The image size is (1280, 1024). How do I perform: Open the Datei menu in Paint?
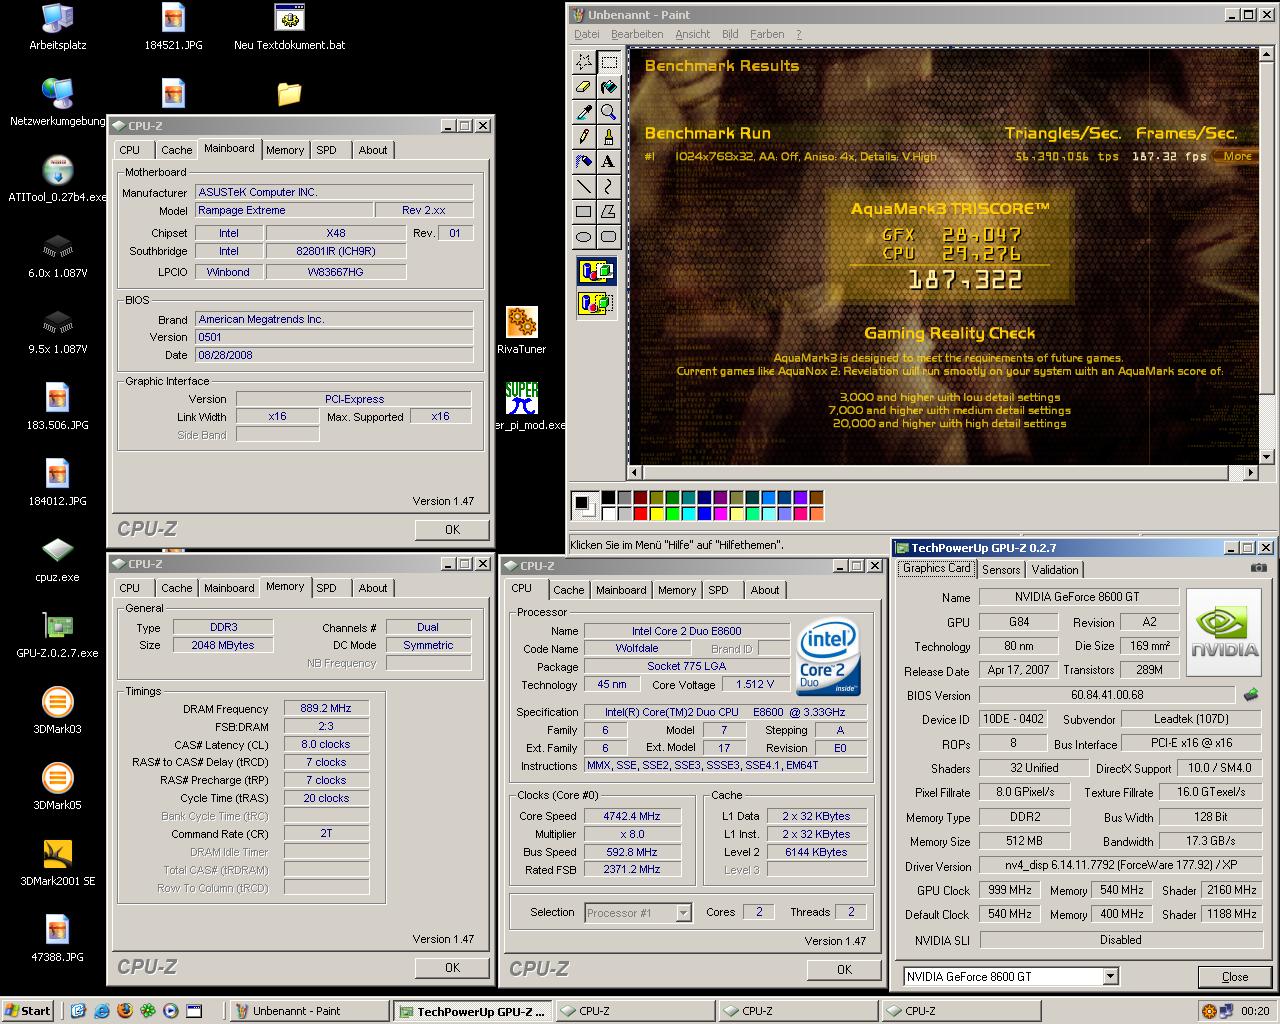tap(586, 34)
